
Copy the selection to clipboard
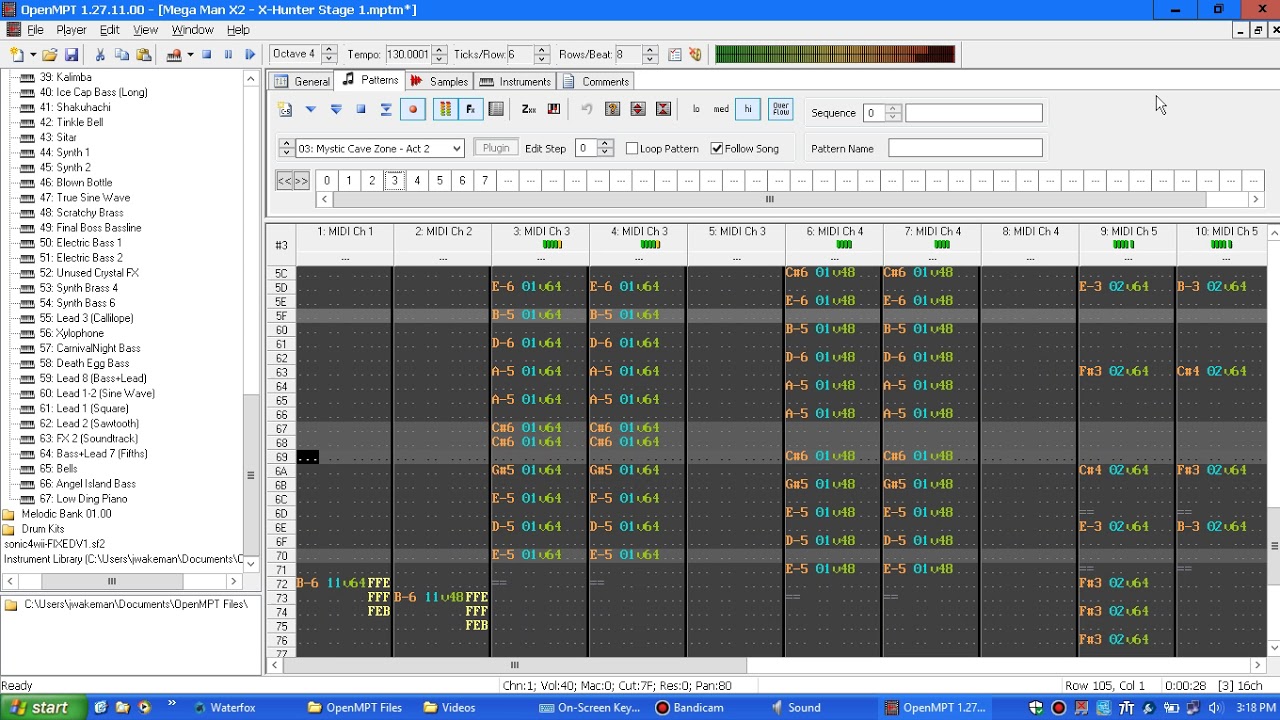coord(122,55)
